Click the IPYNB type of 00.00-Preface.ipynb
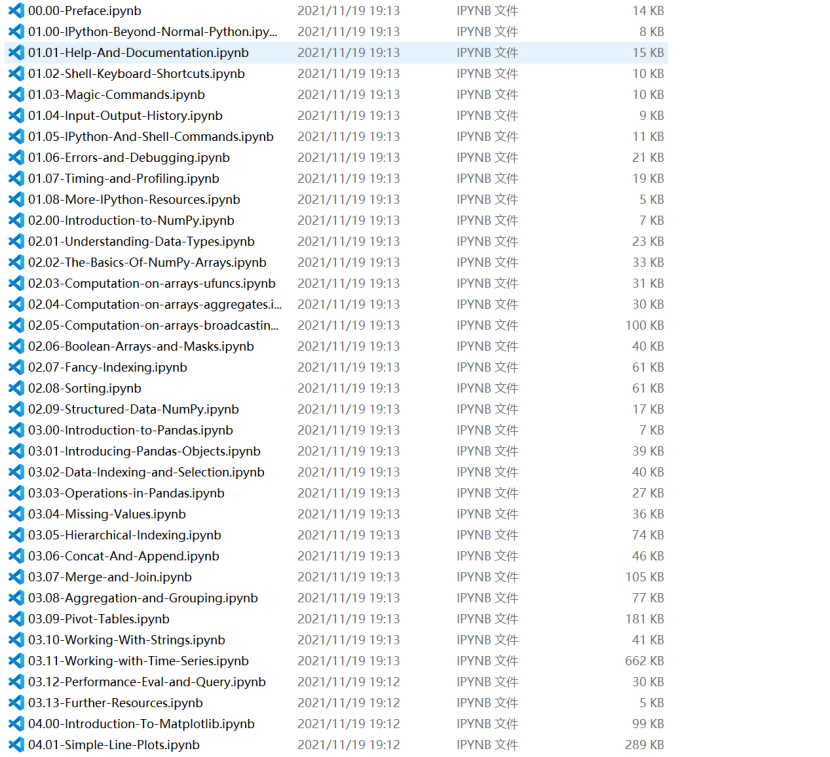The image size is (830, 757). (487, 11)
